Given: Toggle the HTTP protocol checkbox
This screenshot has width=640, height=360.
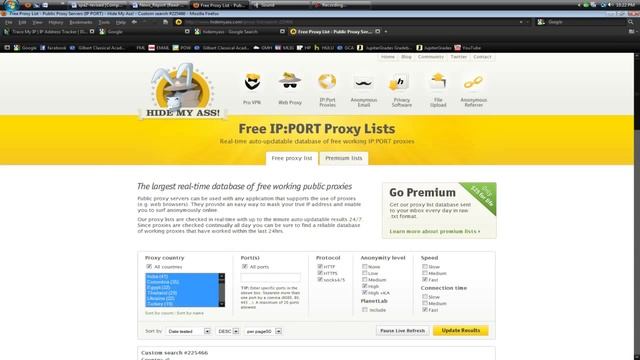Looking at the screenshot, I should coord(320,267).
